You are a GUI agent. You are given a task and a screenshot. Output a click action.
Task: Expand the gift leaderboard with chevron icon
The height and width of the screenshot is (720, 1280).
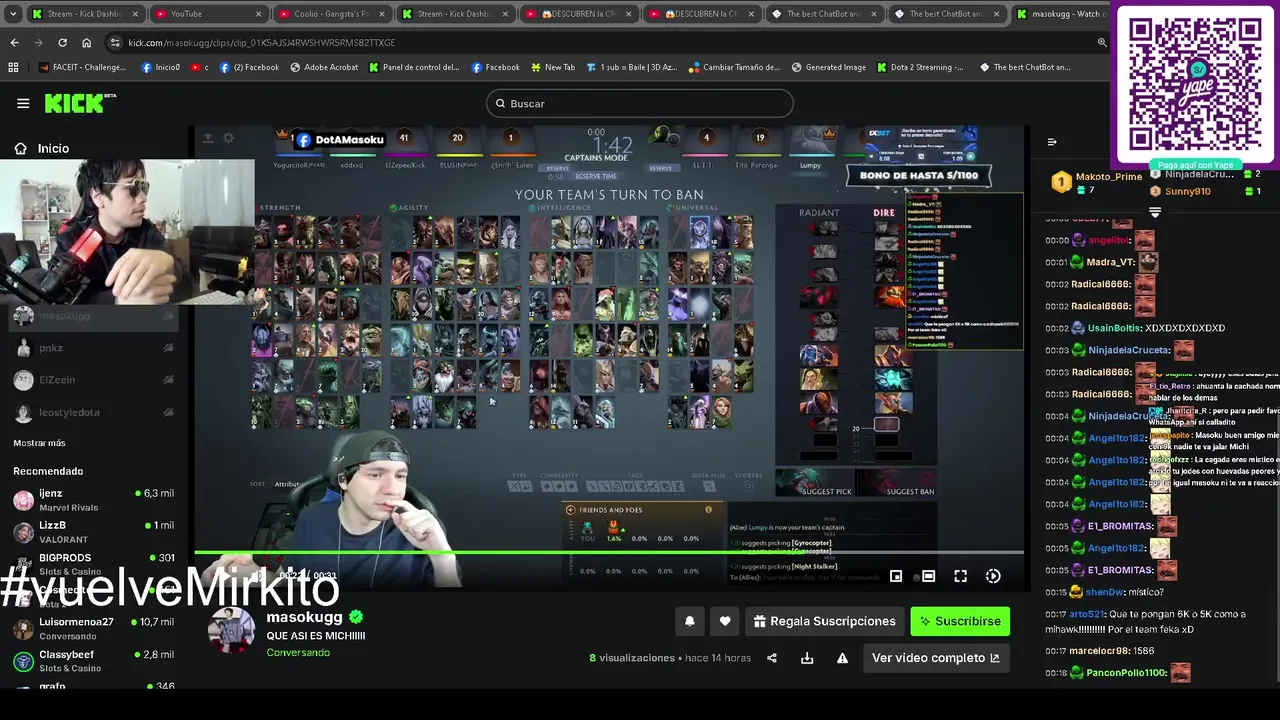coord(1155,212)
